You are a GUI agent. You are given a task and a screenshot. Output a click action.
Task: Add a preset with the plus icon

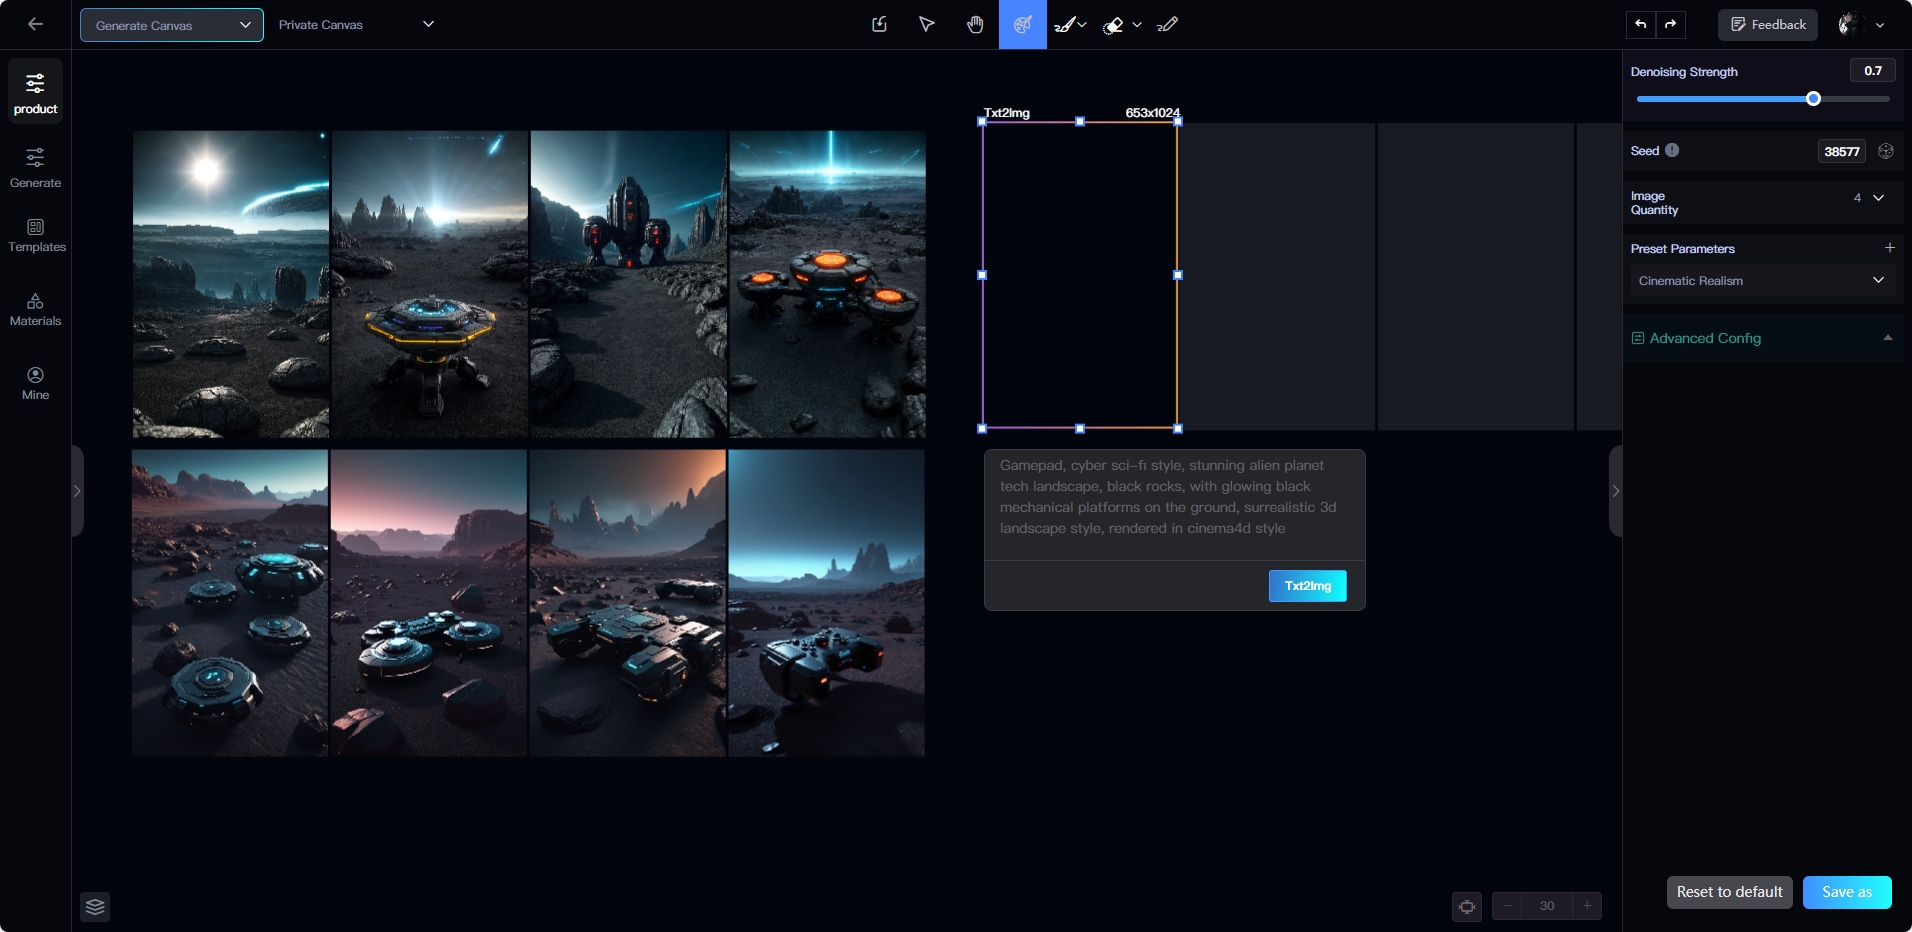point(1889,248)
